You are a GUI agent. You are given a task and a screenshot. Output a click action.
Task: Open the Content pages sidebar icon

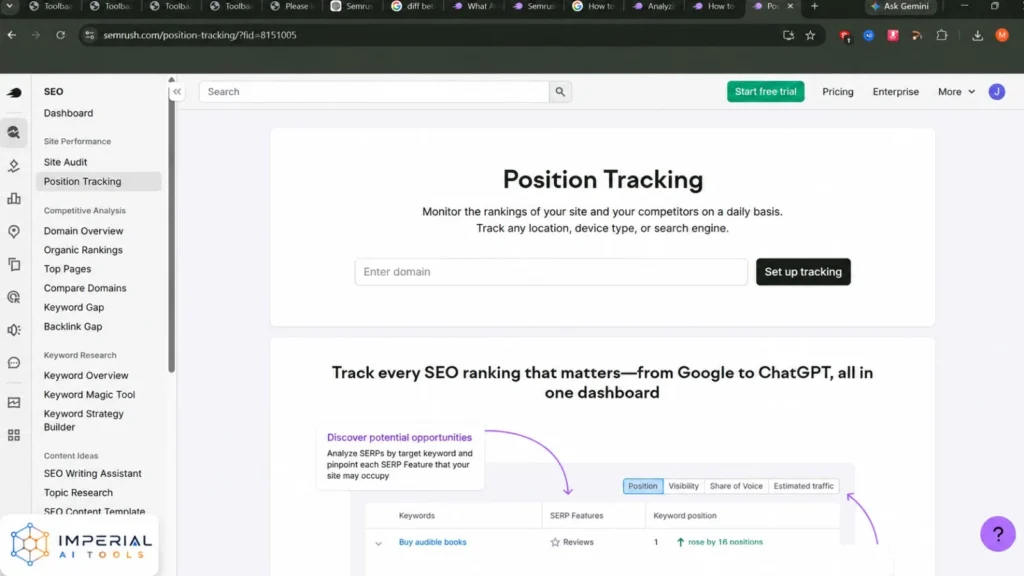click(x=14, y=264)
